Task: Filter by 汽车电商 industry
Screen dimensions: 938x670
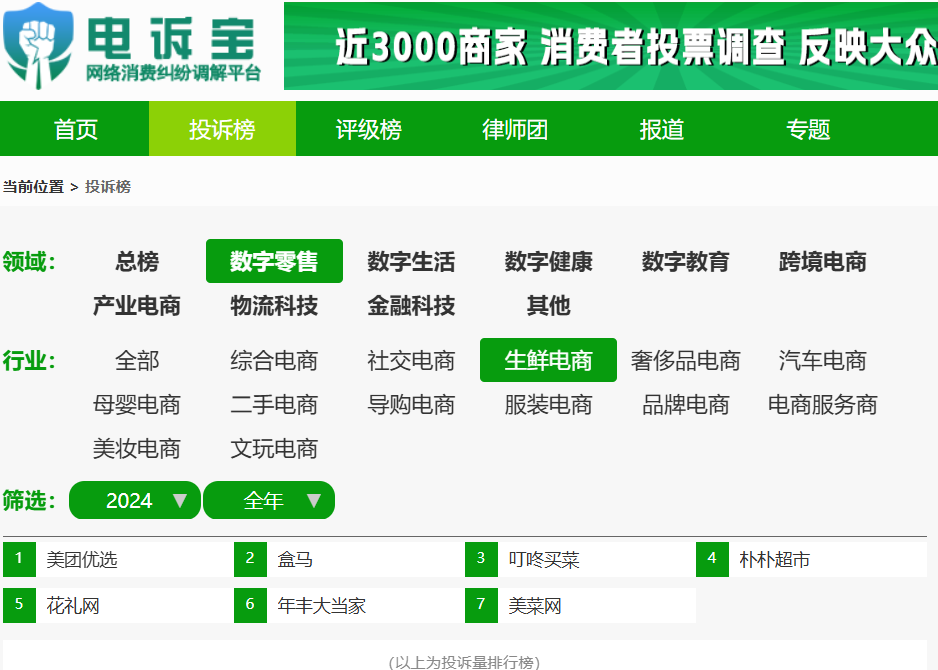Action: (x=823, y=361)
